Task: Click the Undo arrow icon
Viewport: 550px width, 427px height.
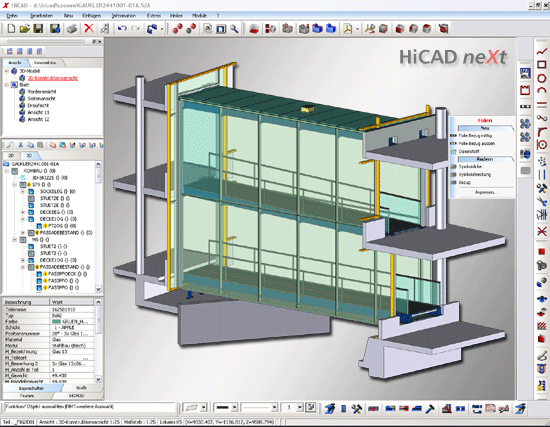Action: tap(122, 28)
